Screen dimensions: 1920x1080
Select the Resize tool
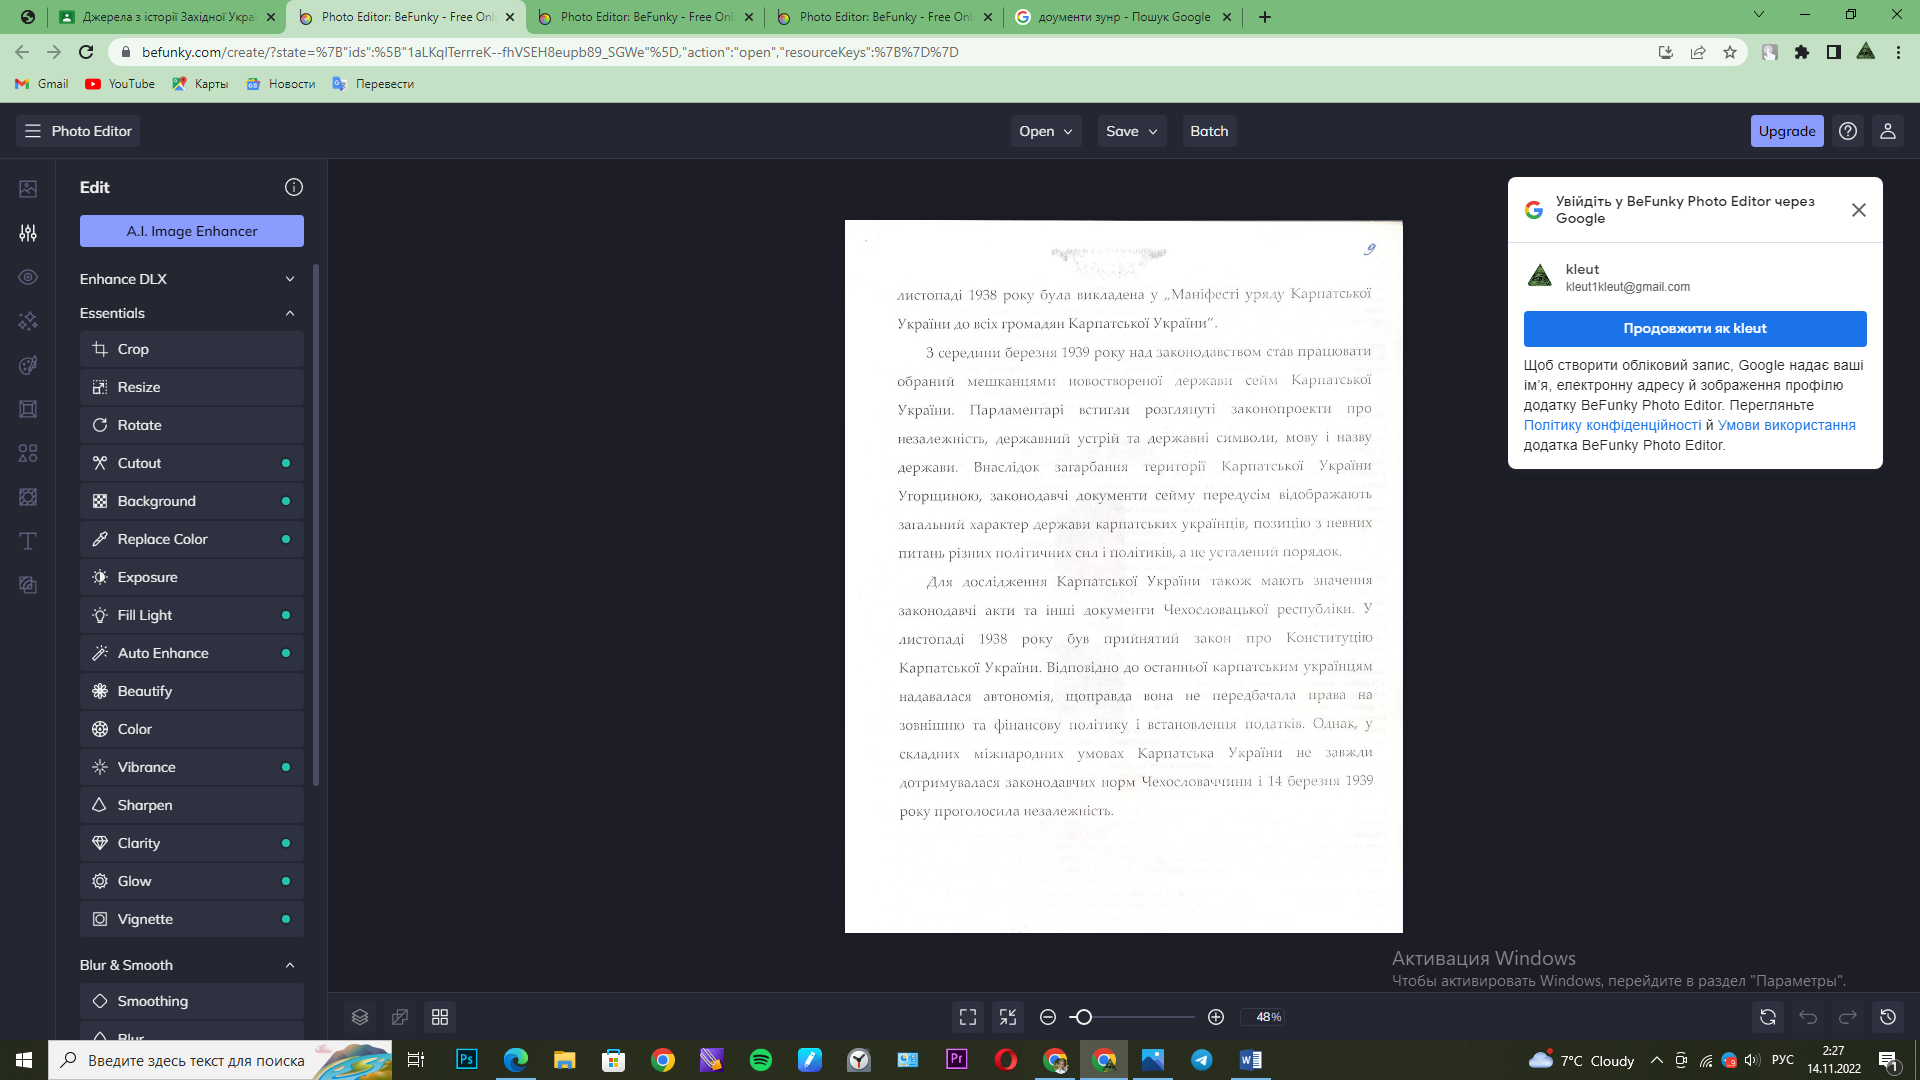coord(192,387)
